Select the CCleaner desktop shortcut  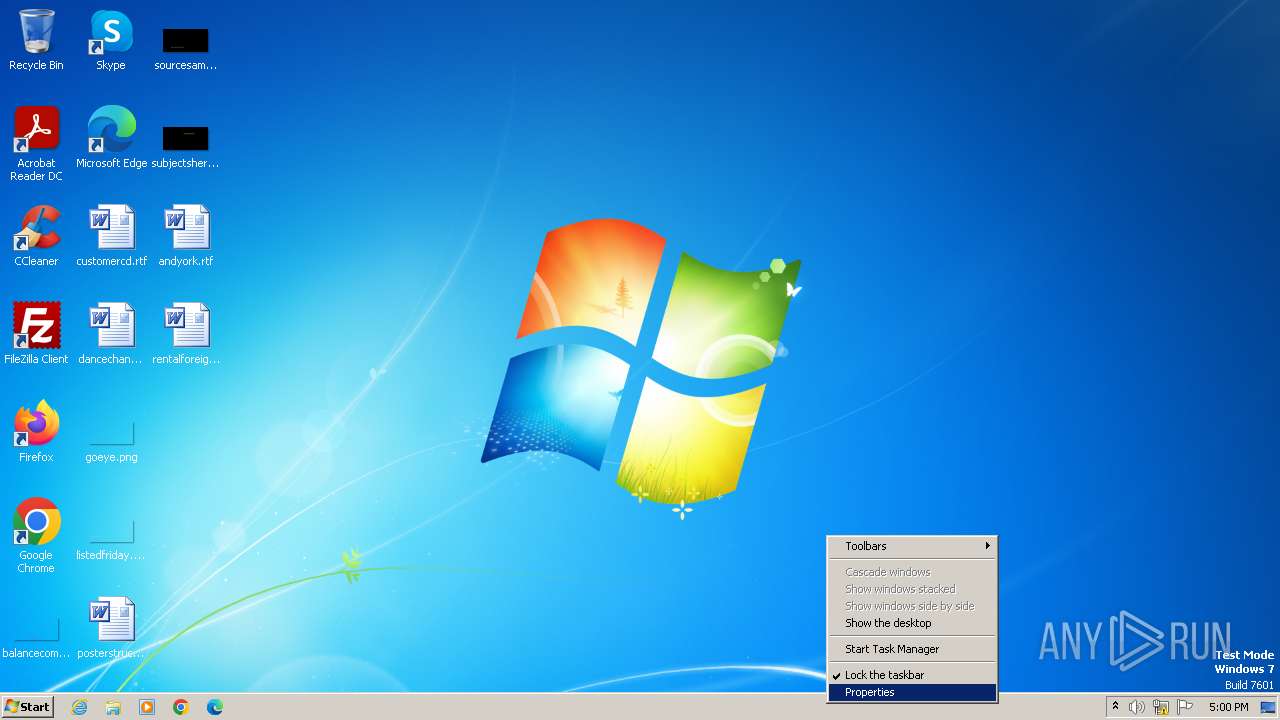coord(36,236)
